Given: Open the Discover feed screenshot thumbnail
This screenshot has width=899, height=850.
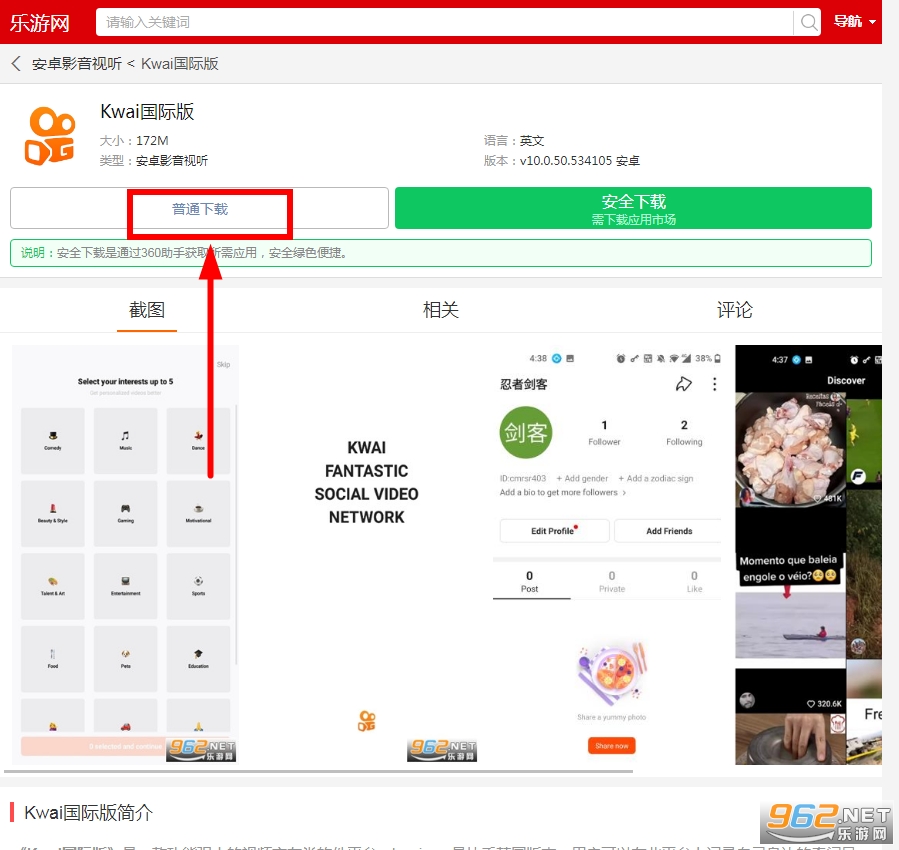Looking at the screenshot, I should coord(808,555).
